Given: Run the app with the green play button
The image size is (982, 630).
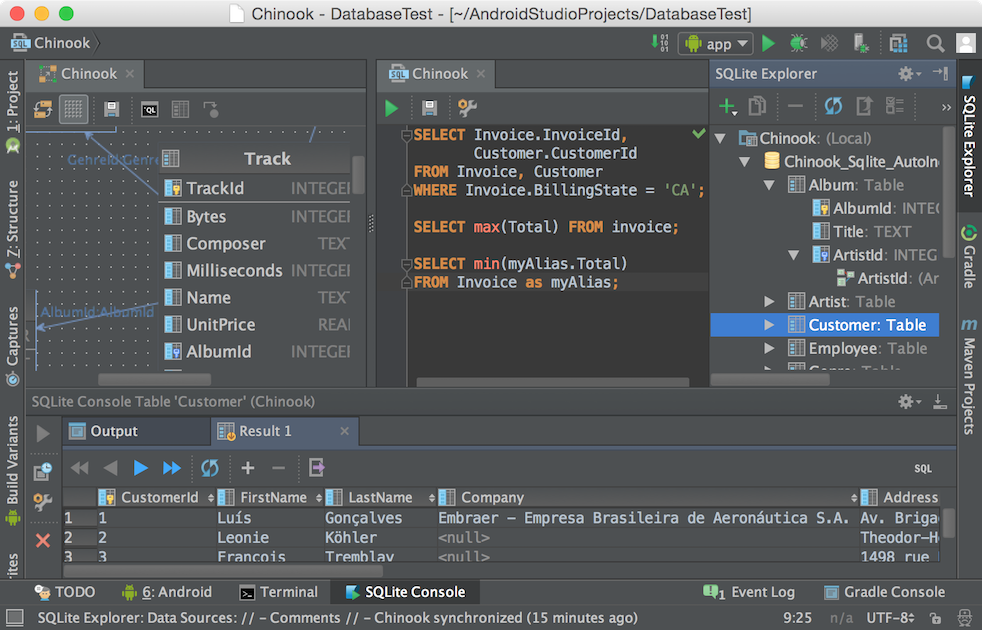Looking at the screenshot, I should point(767,43).
